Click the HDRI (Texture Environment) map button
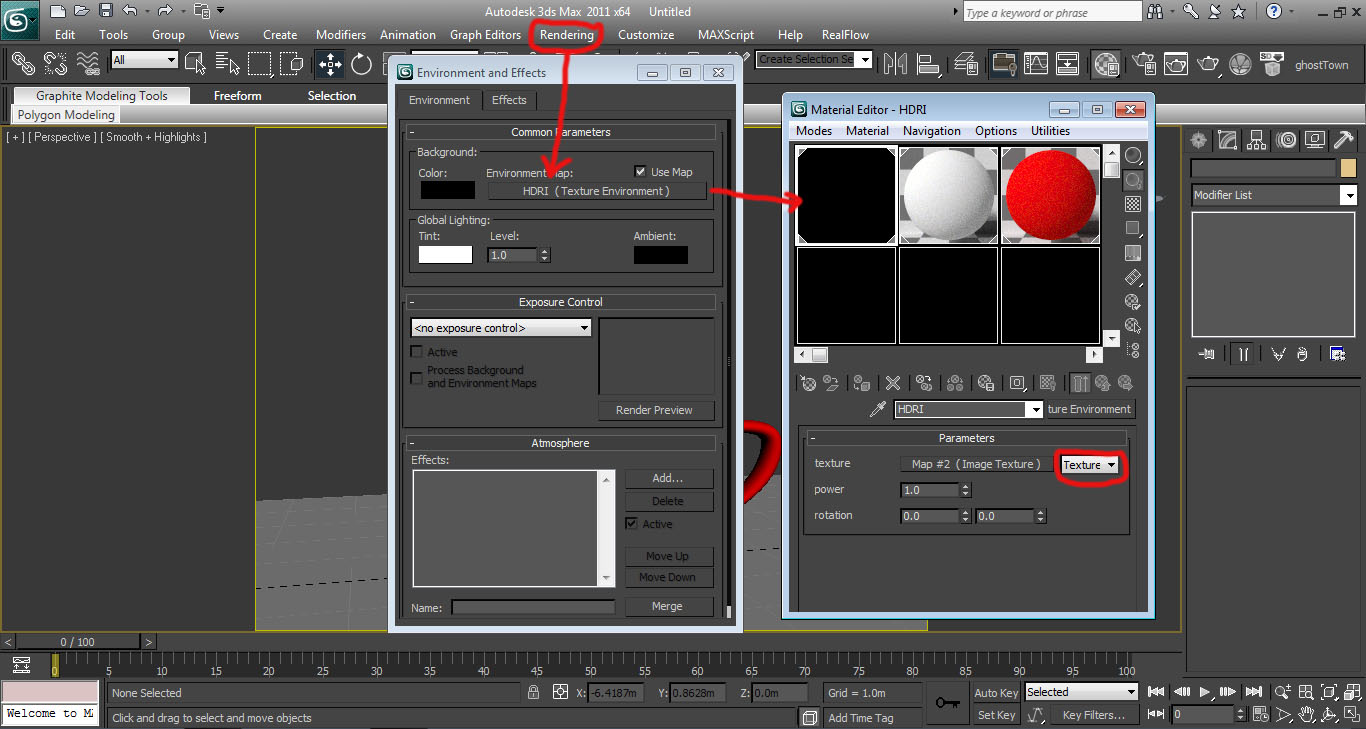 pyautogui.click(x=596, y=191)
